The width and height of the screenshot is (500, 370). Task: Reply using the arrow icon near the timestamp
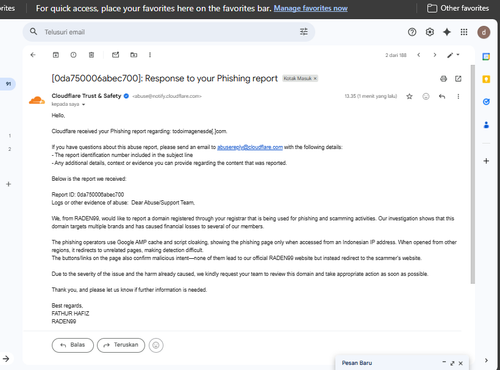(x=442, y=96)
